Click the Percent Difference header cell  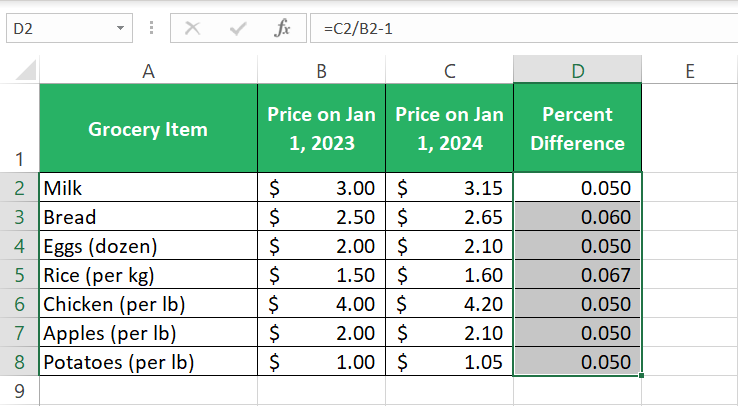coord(577,128)
